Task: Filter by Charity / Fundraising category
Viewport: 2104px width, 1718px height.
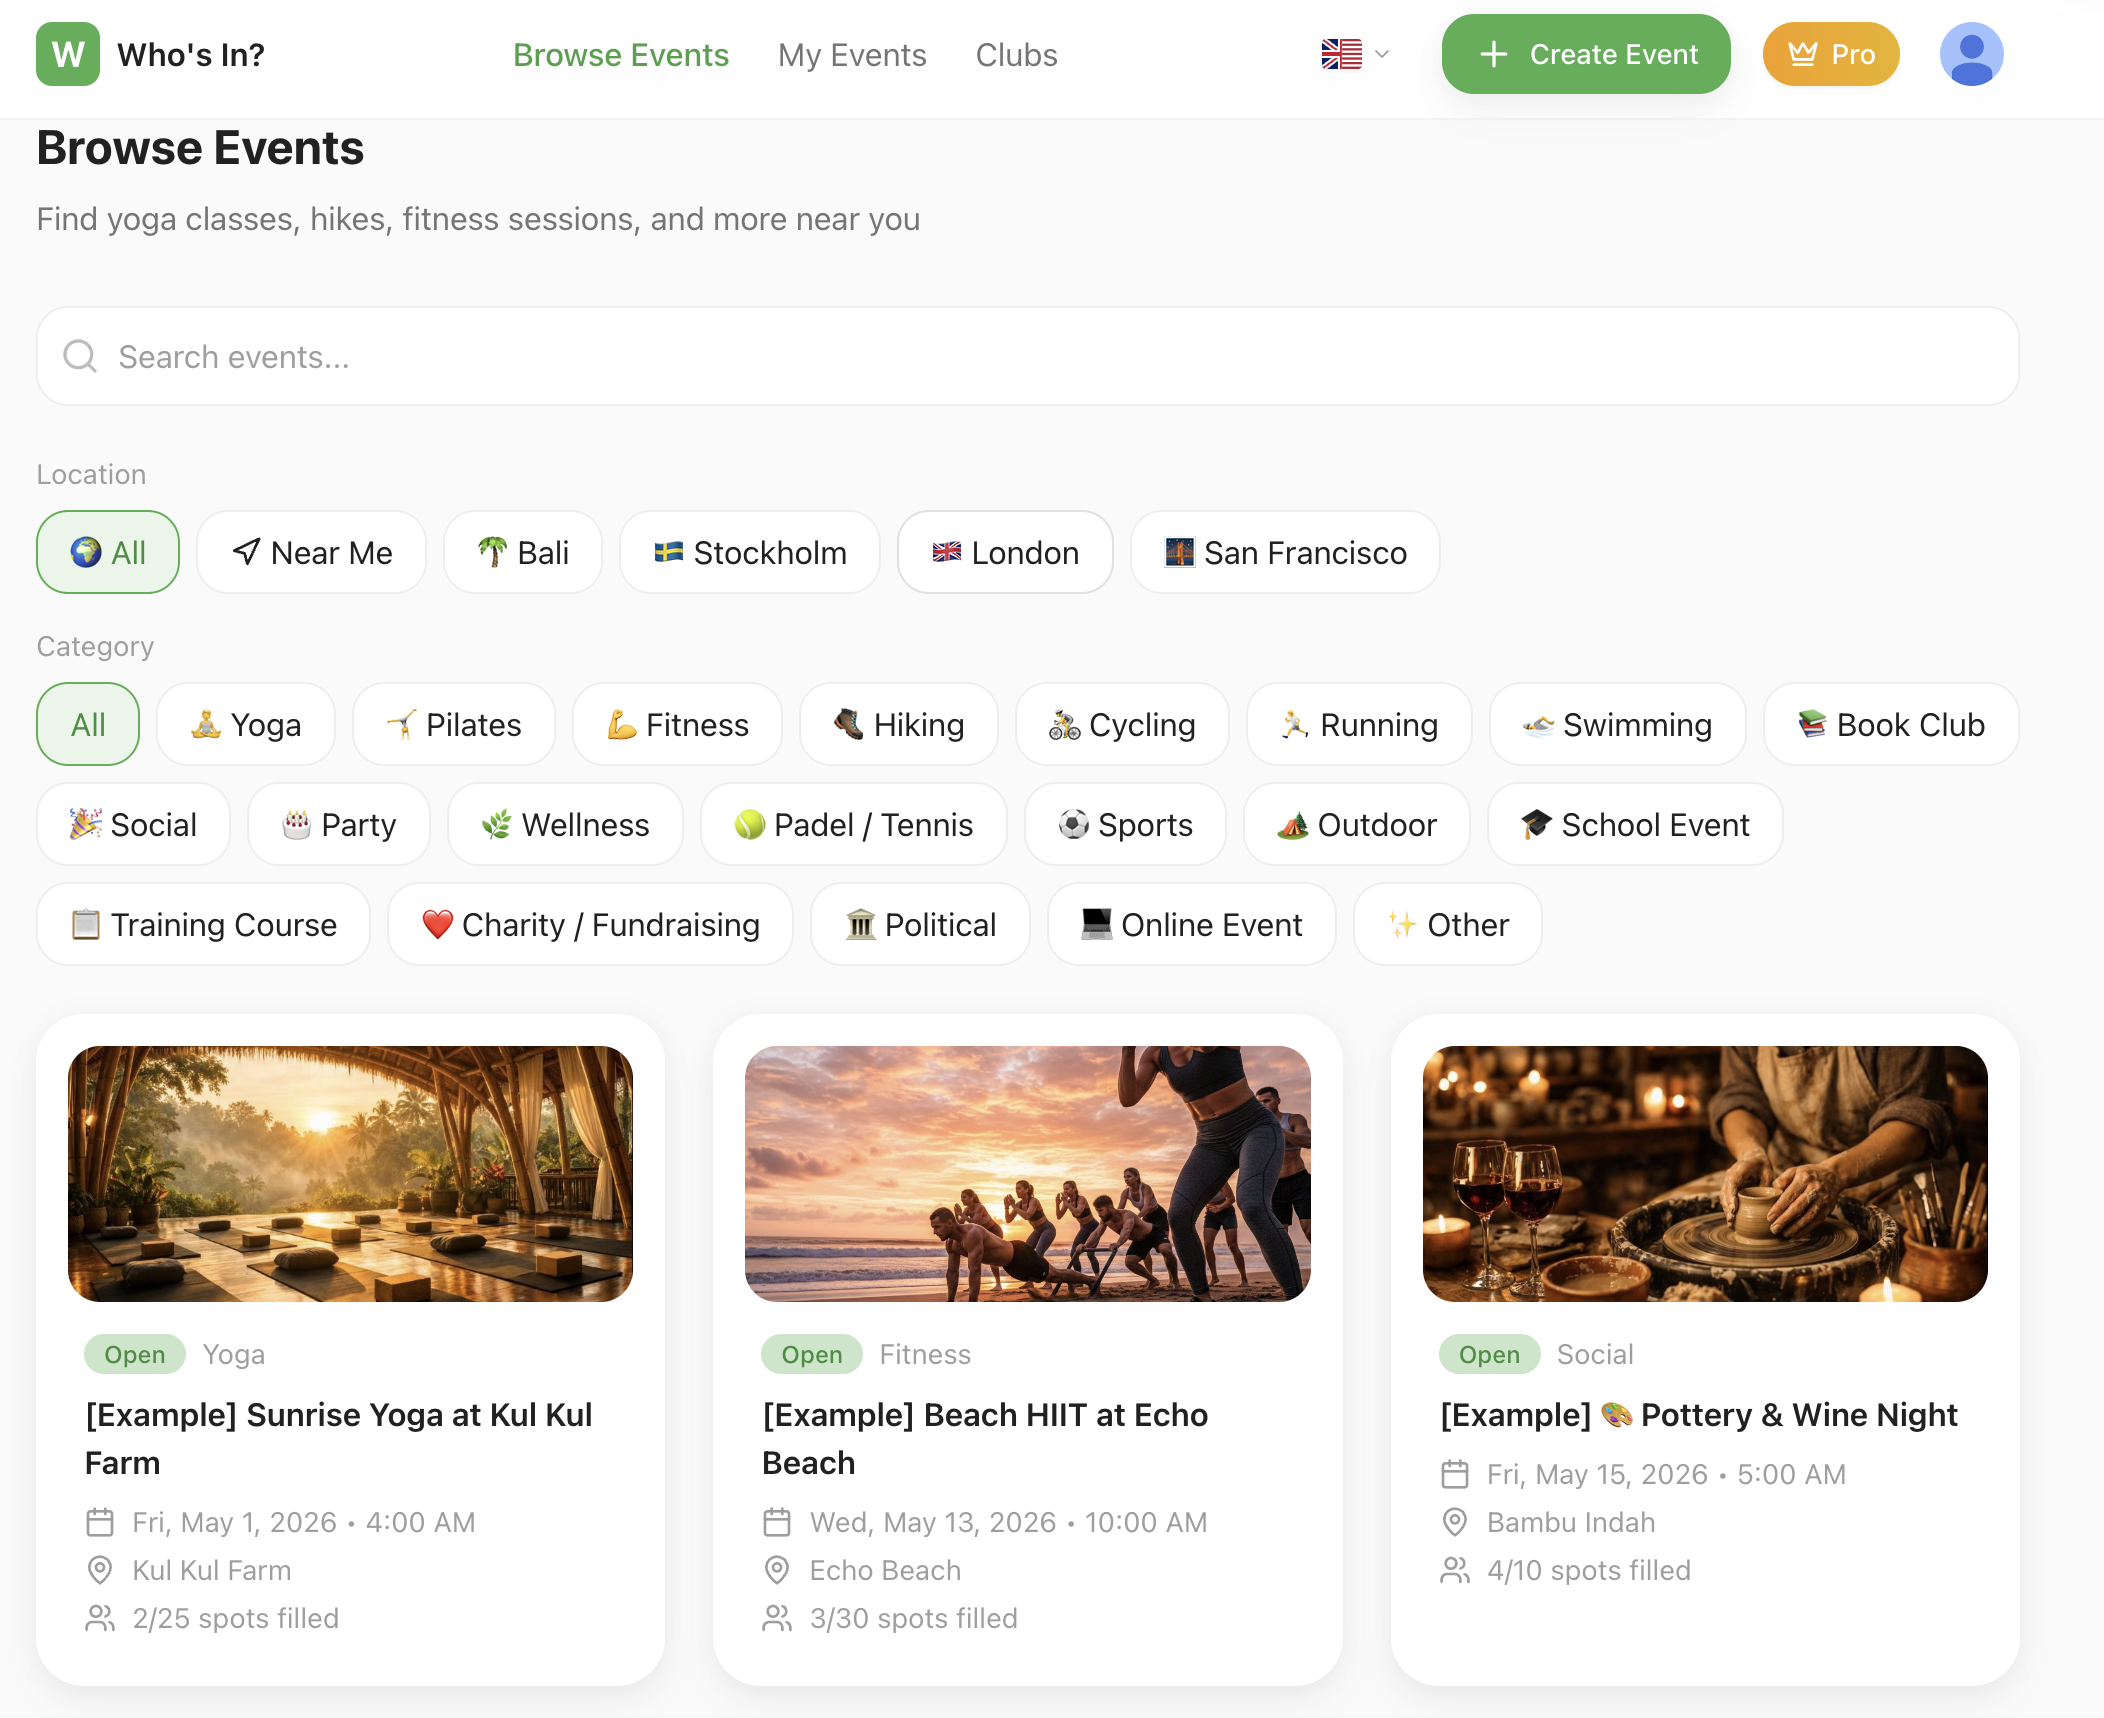Action: coord(590,924)
